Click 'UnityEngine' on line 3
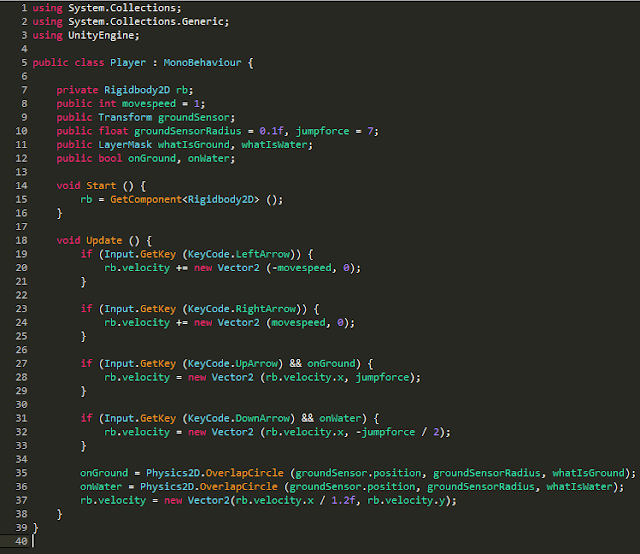The width and height of the screenshot is (640, 554). point(101,36)
